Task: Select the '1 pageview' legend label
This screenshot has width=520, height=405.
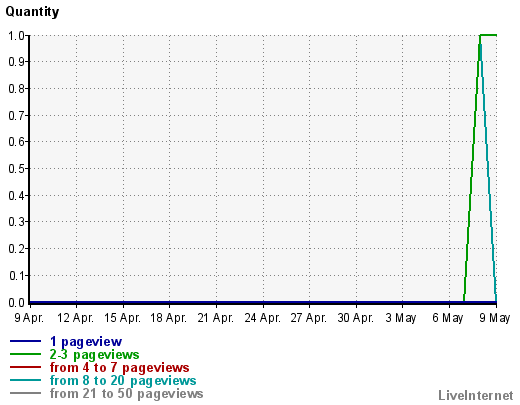Action: [x=86, y=342]
